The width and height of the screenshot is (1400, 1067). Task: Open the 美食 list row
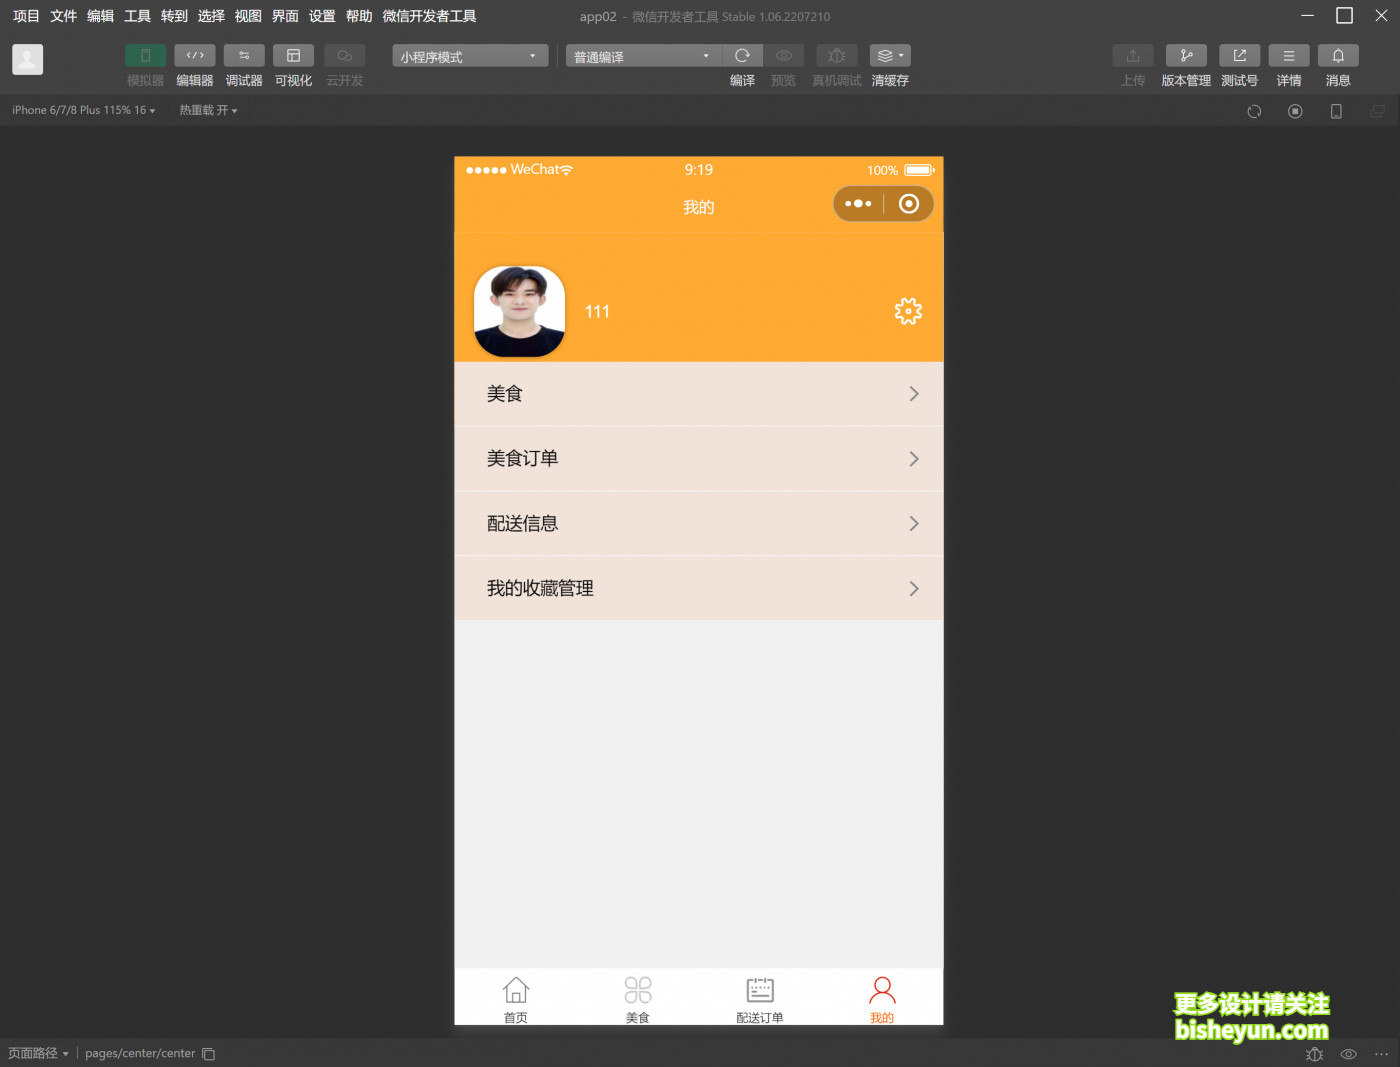pyautogui.click(x=699, y=394)
